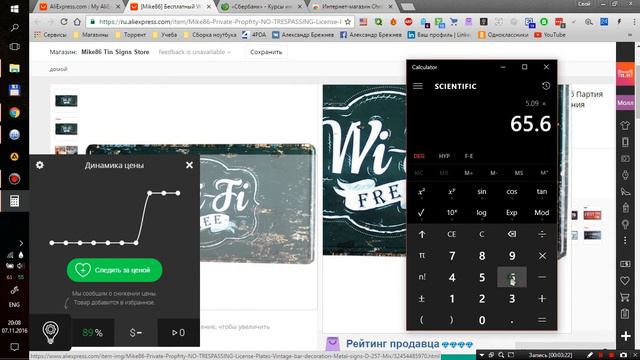Click last point on price graph
640x360 pixels.
(x=178, y=193)
